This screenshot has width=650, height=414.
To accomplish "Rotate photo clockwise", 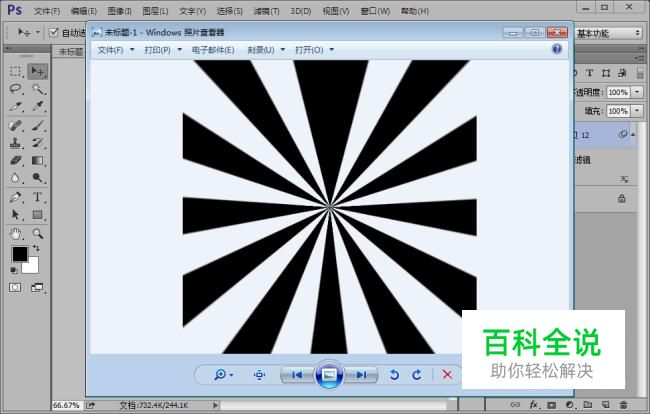I will [417, 375].
